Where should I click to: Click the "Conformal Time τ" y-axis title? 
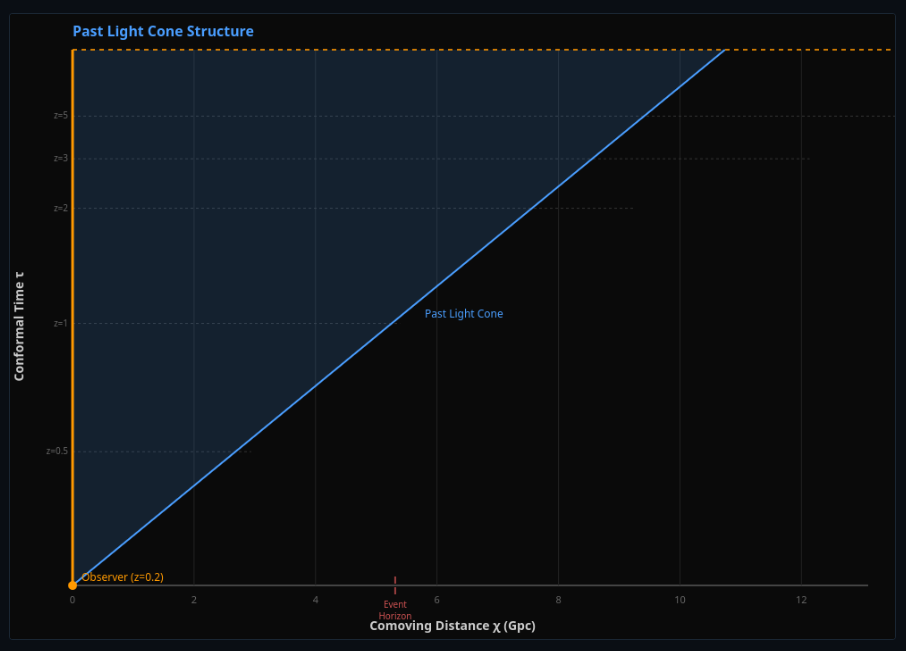coord(19,325)
